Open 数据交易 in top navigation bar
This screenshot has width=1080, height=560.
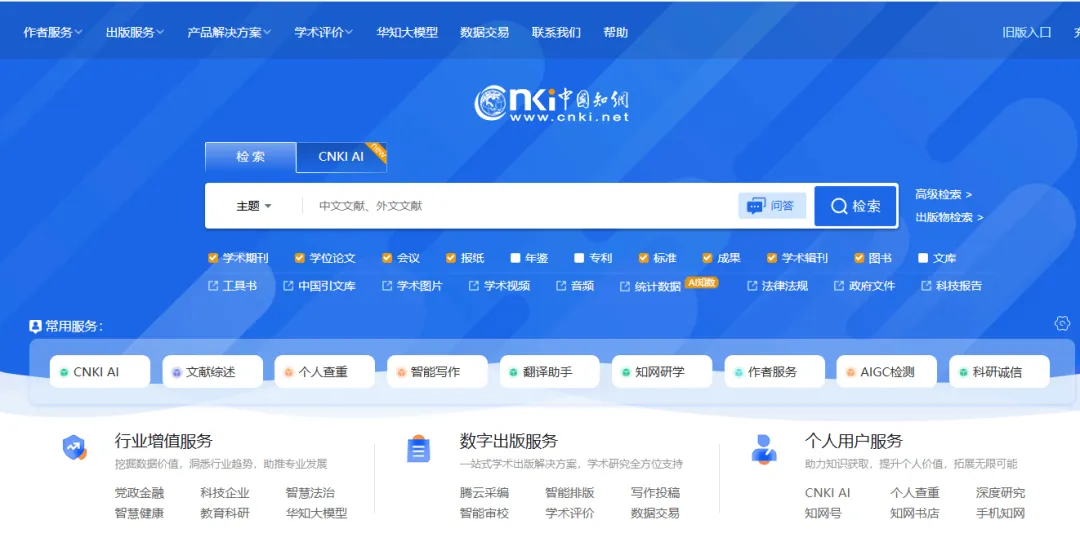pyautogui.click(x=484, y=32)
